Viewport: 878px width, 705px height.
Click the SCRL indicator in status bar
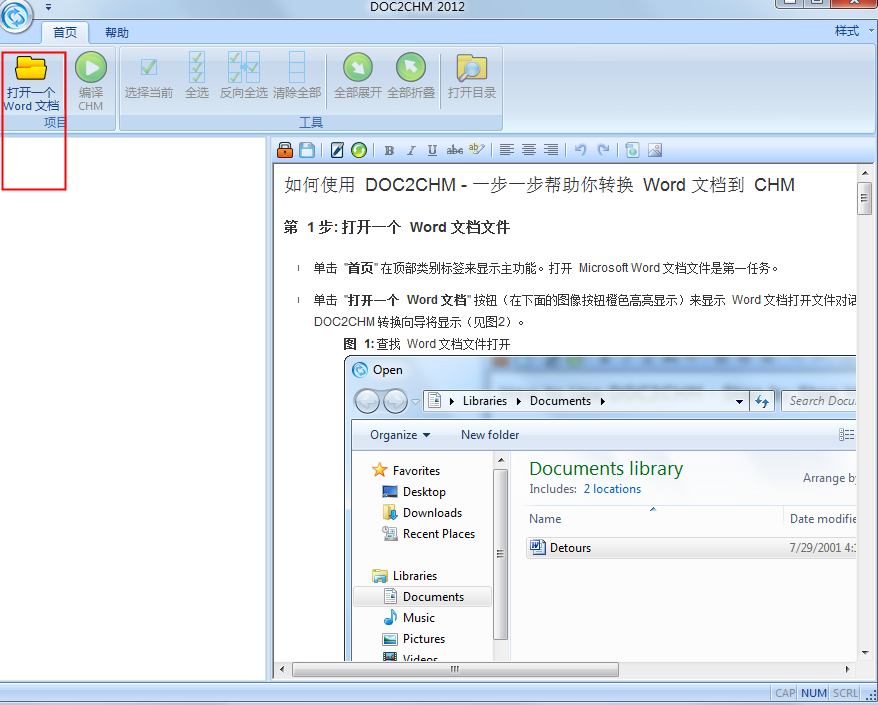pos(845,693)
